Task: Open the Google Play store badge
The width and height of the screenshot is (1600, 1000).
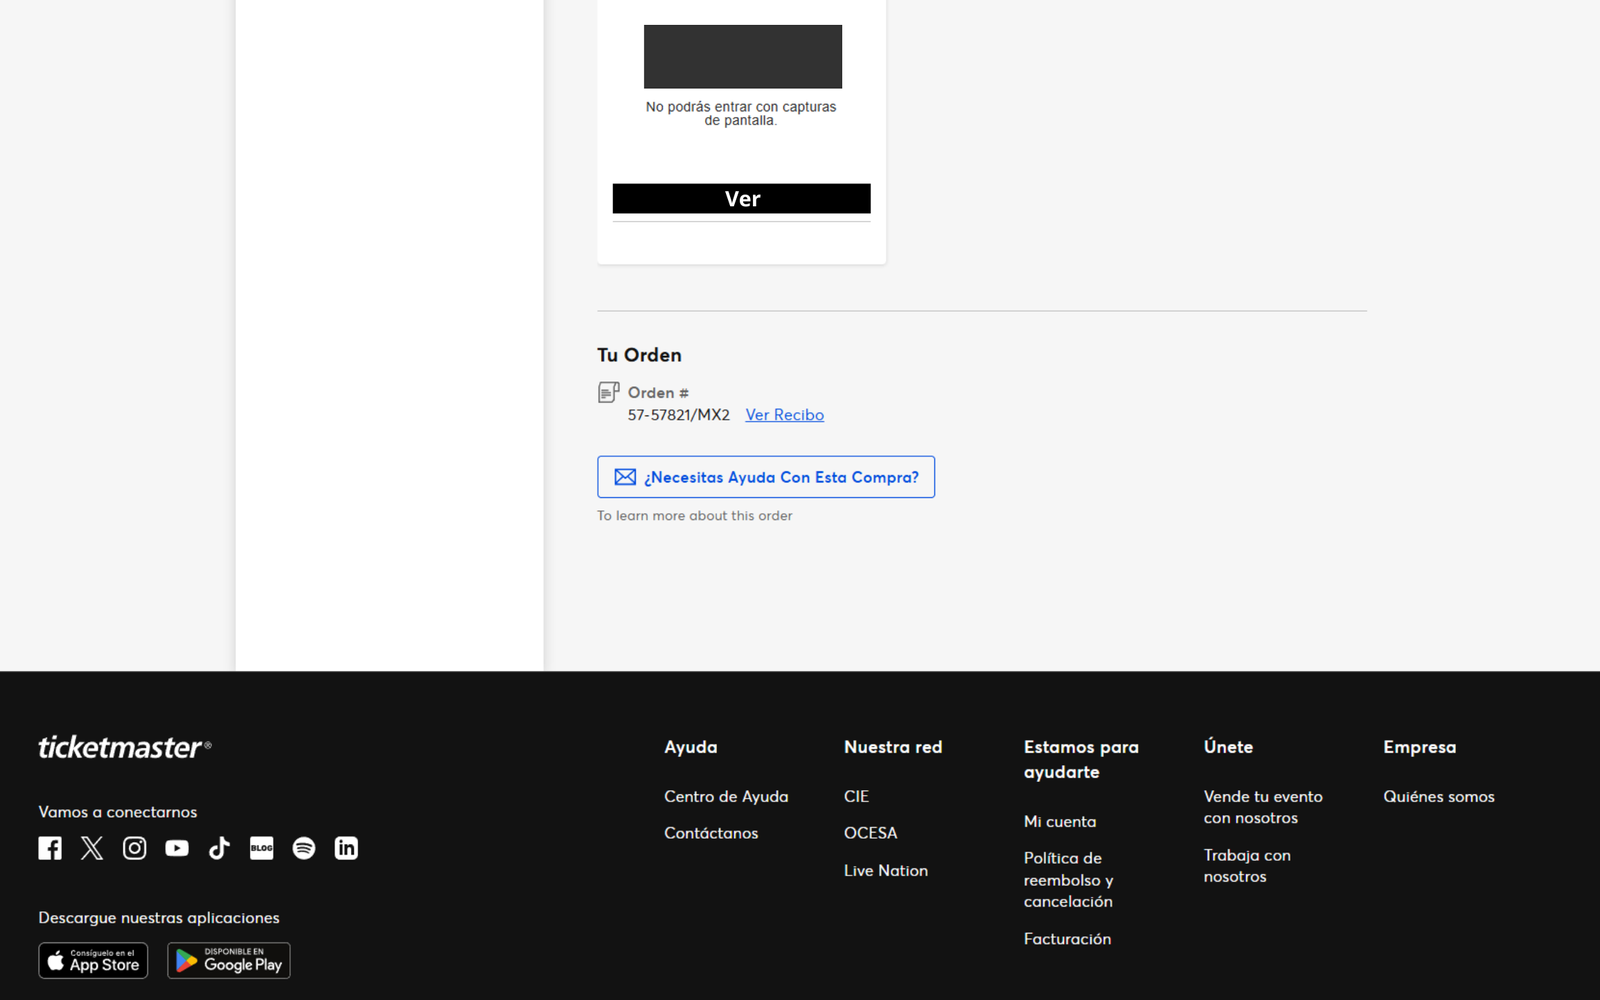Action: pos(229,961)
